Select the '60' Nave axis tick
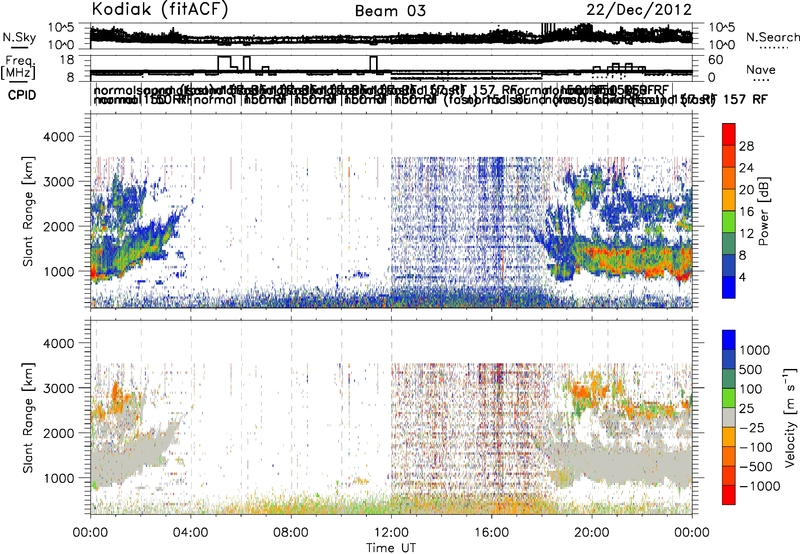 pyautogui.click(x=716, y=60)
